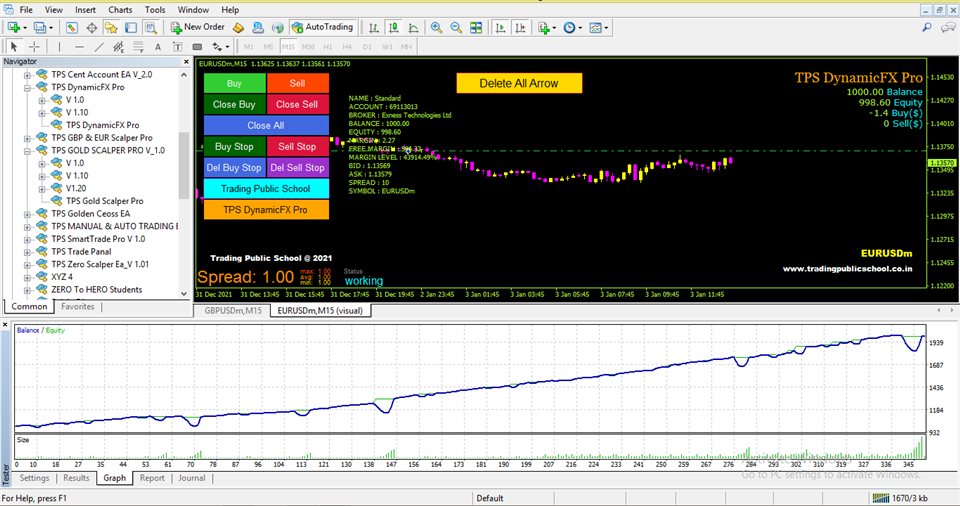Expand the TPS Cent Account EA V_2.0 node
This screenshot has height=506, width=960.
(x=27, y=75)
